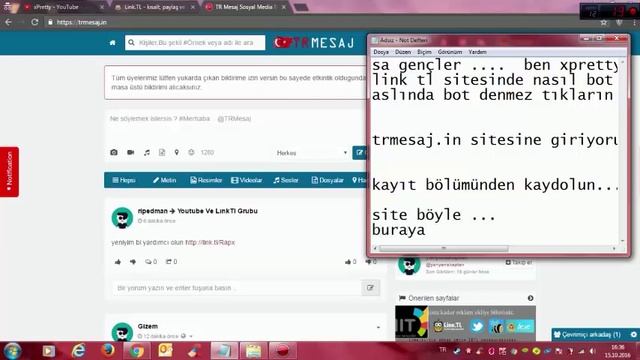Image resolution: width=640 pixels, height=360 pixels.
Task: Open the Görünüm menu in Notepad
Action: coord(450,52)
